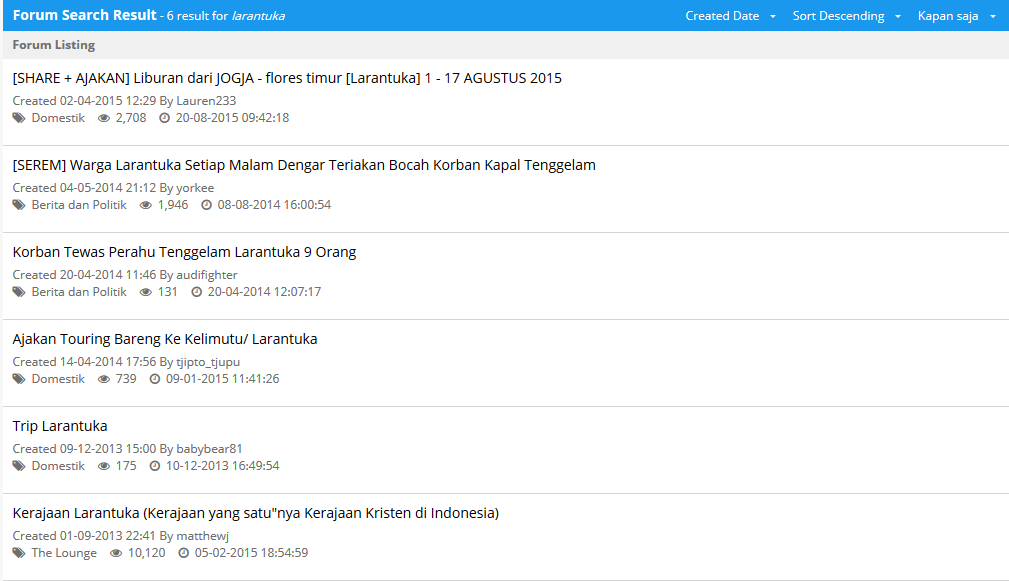Click the eye icon showing 2,708 views
The width and height of the screenshot is (1009, 581).
(104, 117)
